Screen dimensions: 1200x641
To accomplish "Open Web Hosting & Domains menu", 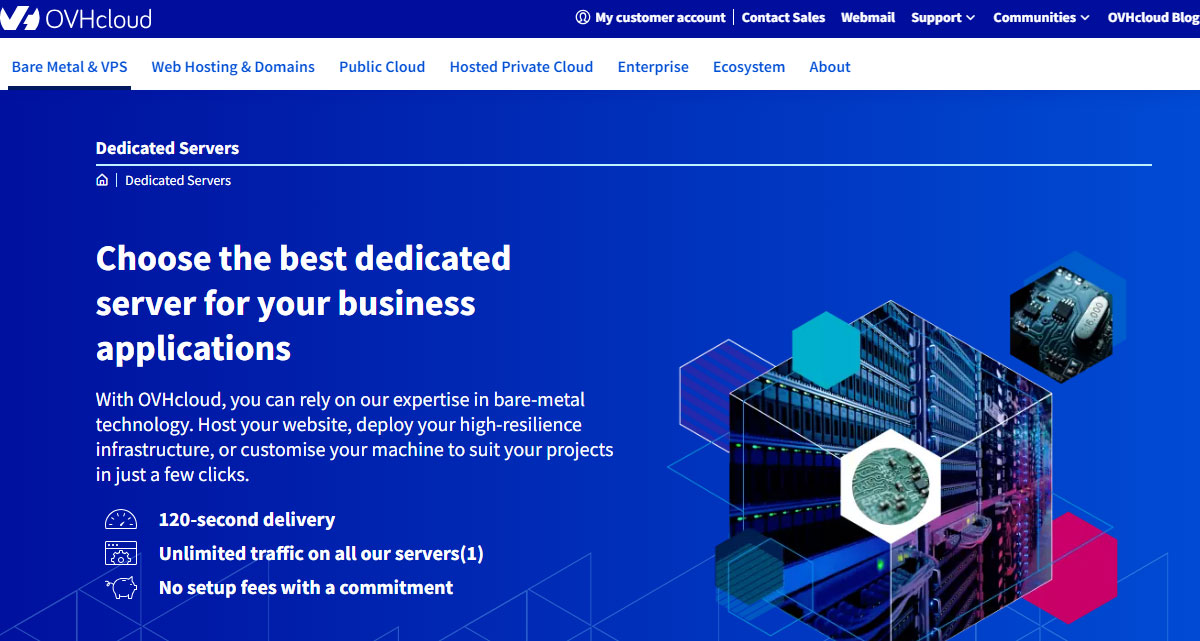I will point(233,67).
